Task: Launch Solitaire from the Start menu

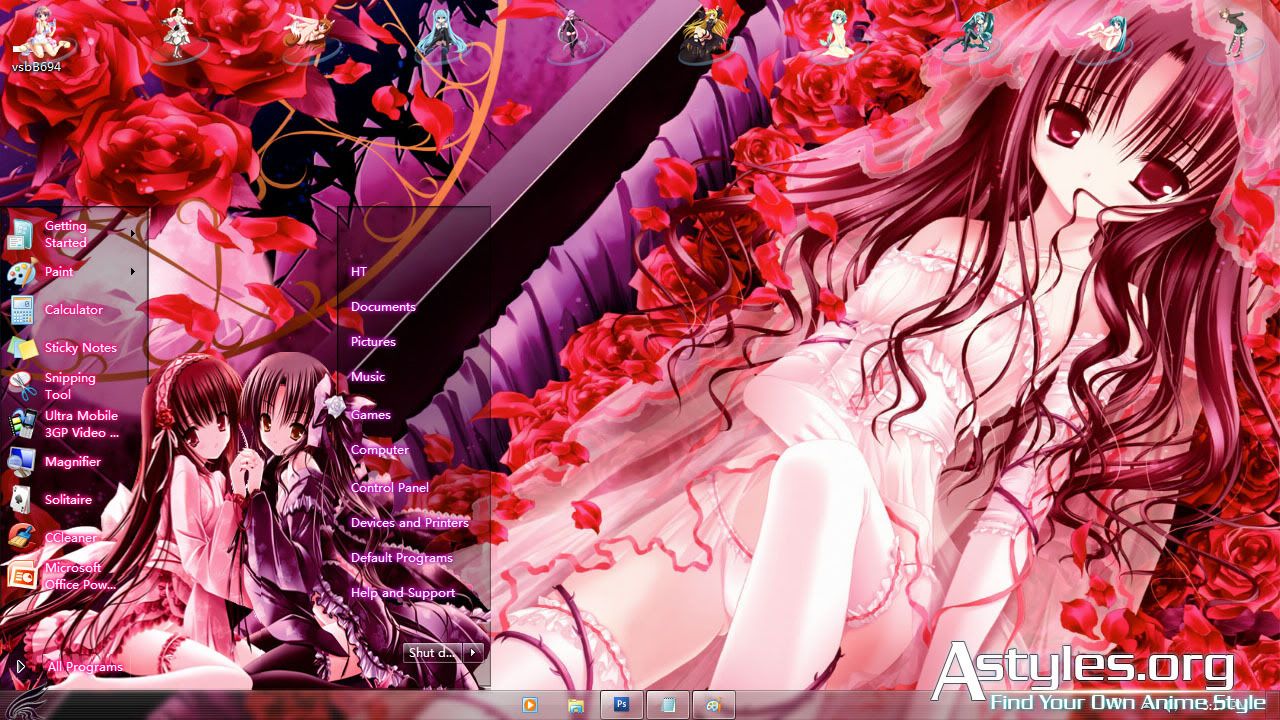Action: [67, 500]
